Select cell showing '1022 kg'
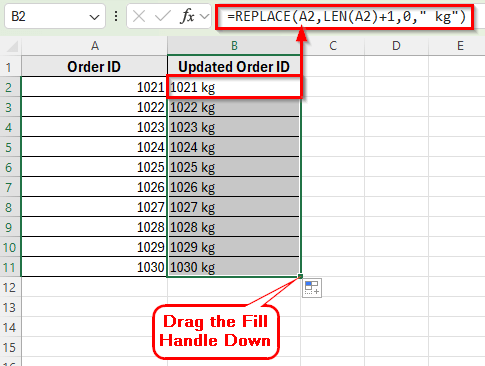485x366 pixels. pos(234,107)
